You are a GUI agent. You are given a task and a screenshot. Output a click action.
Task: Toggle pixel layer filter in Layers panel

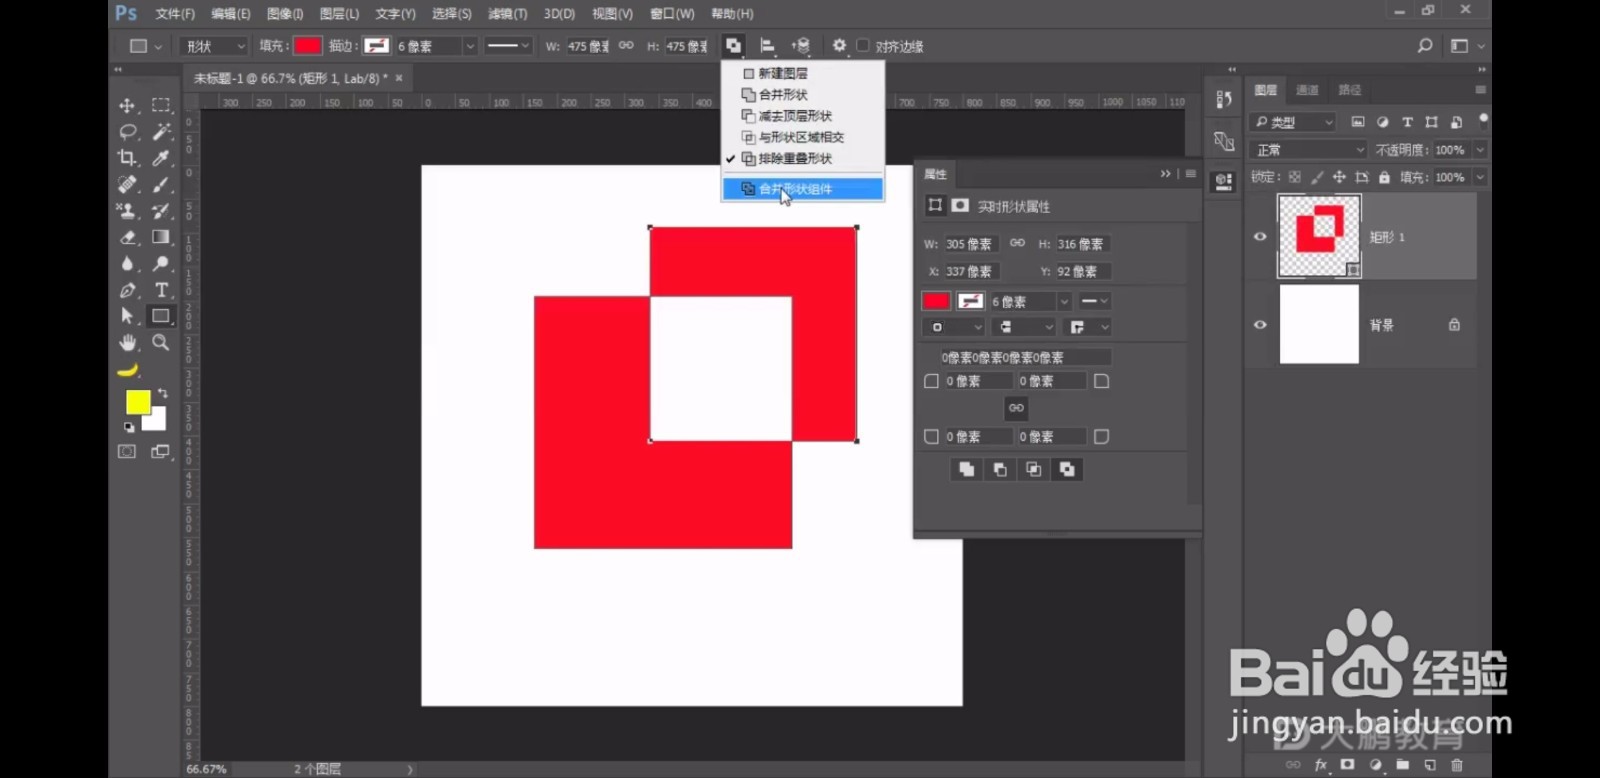[x=1357, y=122]
